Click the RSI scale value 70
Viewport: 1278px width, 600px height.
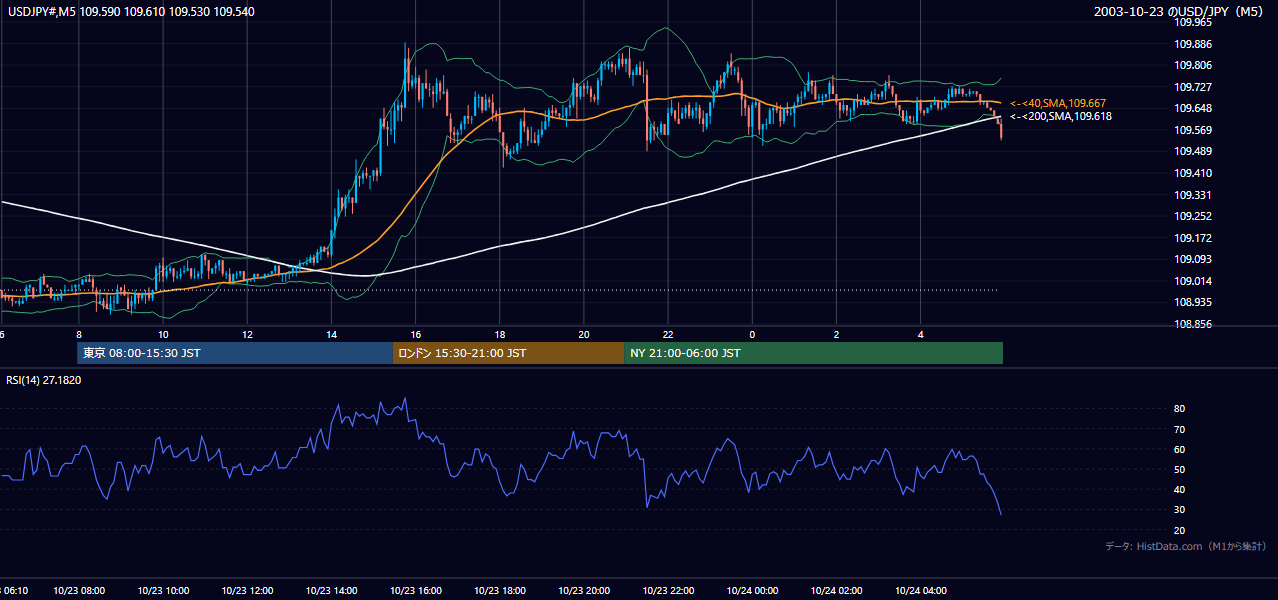click(1180, 429)
